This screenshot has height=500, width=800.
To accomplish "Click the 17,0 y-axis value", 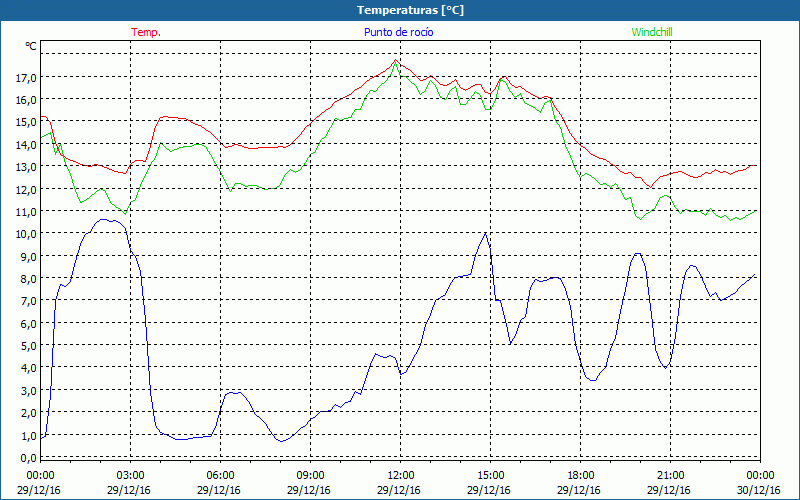I will tap(27, 78).
